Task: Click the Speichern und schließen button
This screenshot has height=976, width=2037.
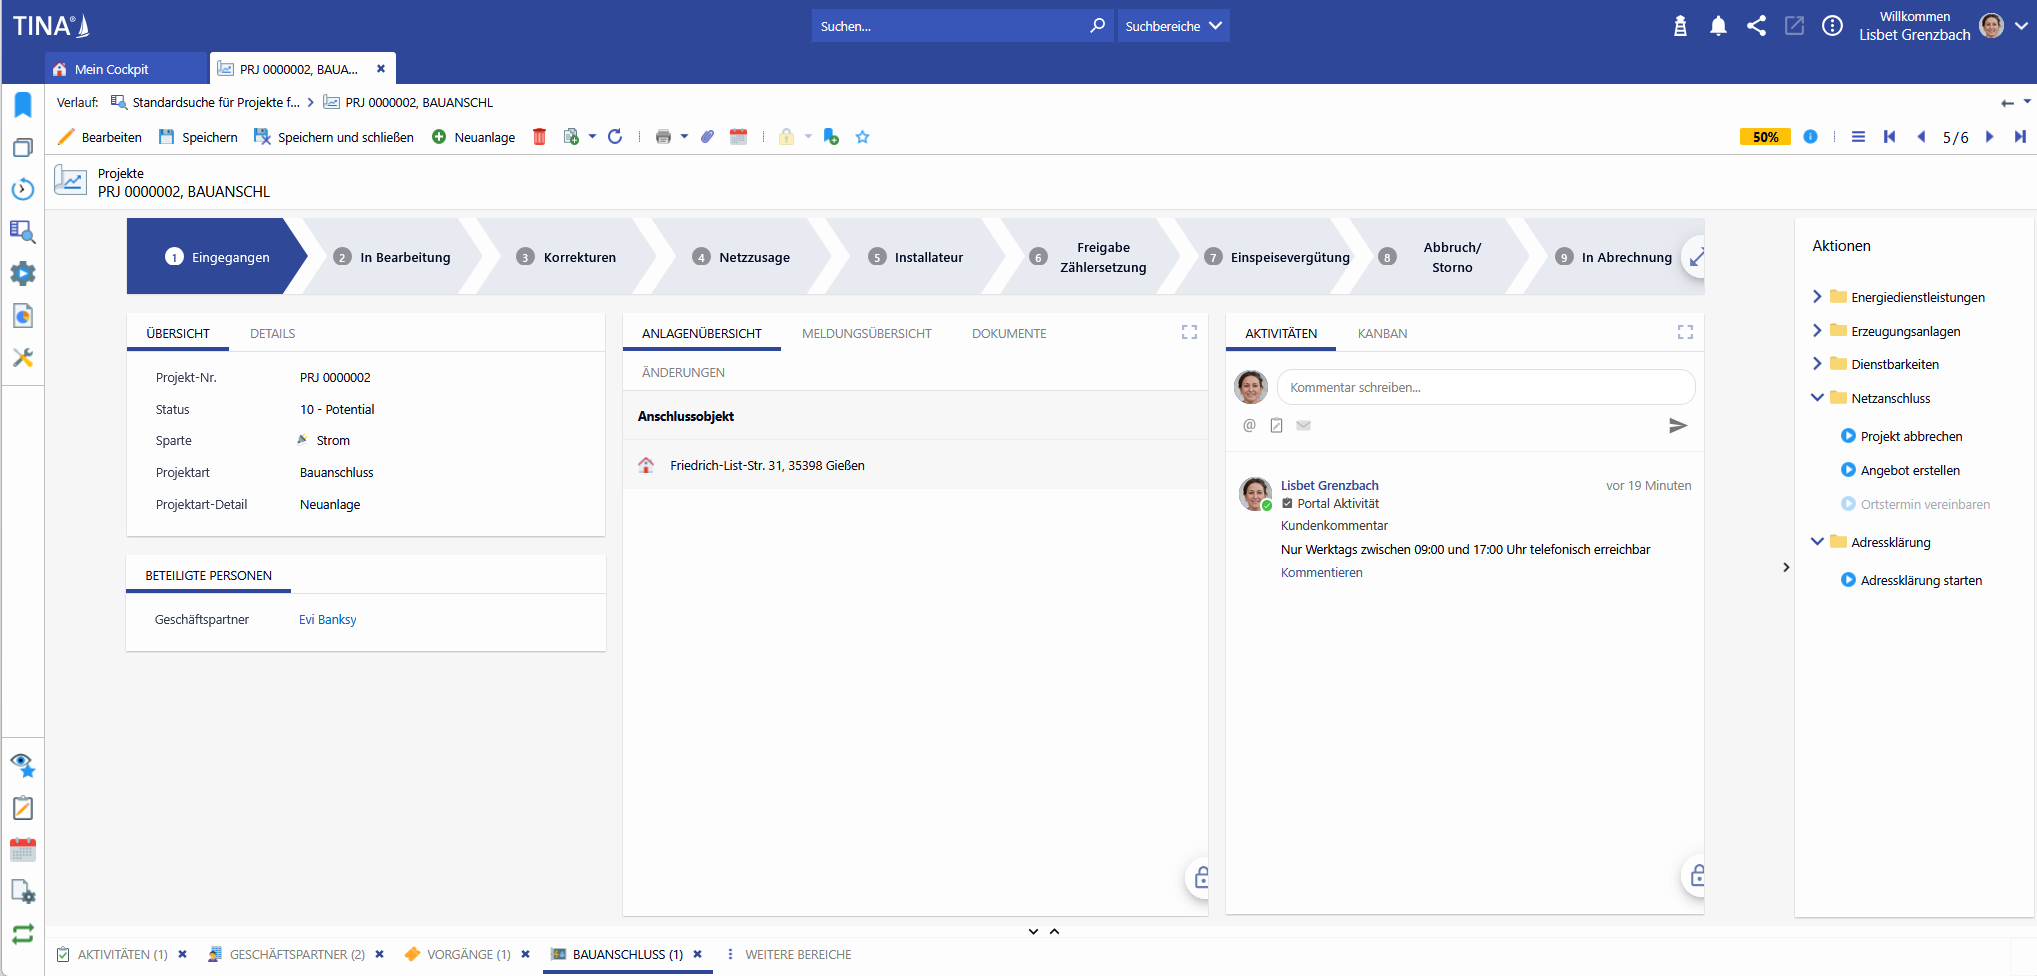Action: [x=334, y=137]
